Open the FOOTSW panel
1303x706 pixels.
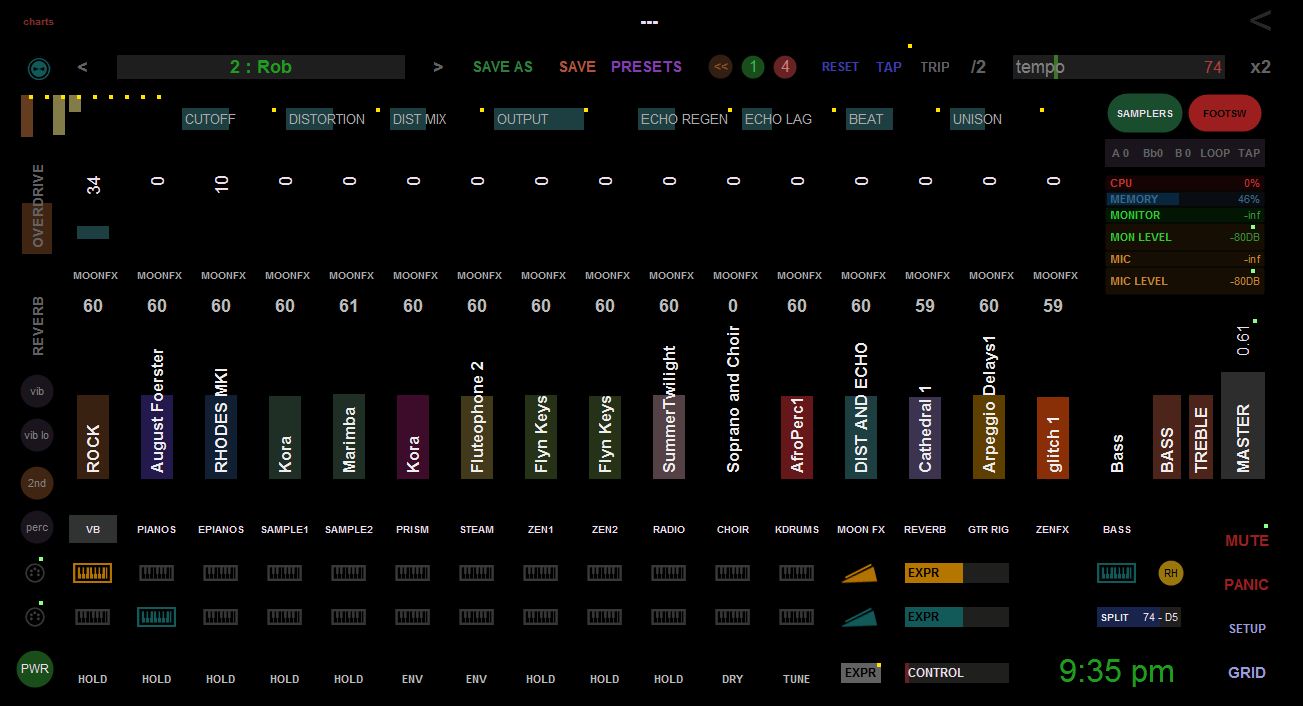(x=1224, y=114)
